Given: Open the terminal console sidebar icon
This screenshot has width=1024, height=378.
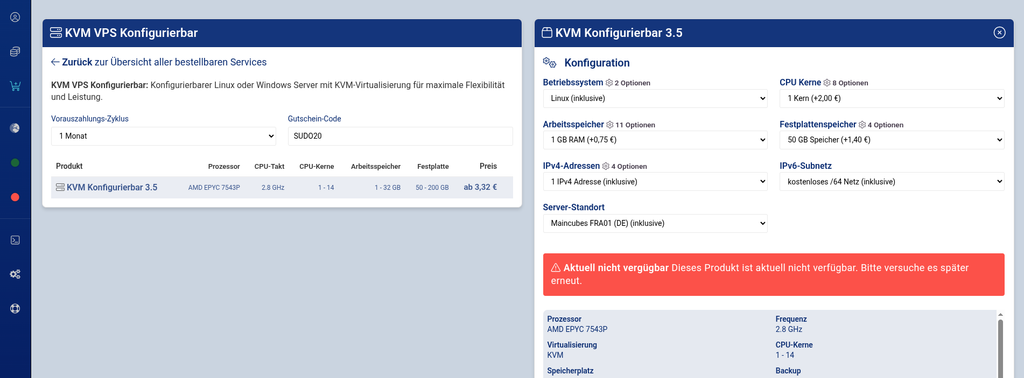Looking at the screenshot, I should pyautogui.click(x=15, y=240).
